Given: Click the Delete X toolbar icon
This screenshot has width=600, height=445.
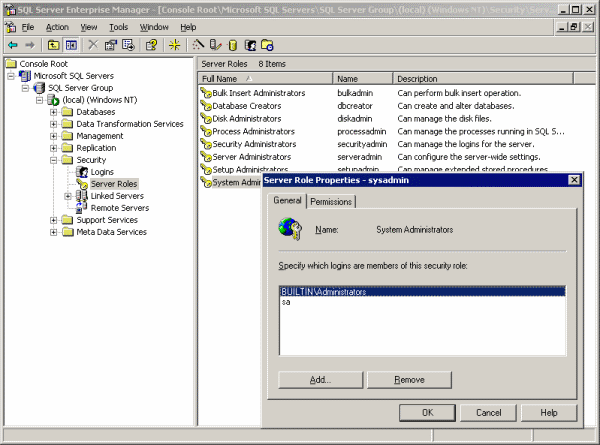Looking at the screenshot, I should (93, 45).
